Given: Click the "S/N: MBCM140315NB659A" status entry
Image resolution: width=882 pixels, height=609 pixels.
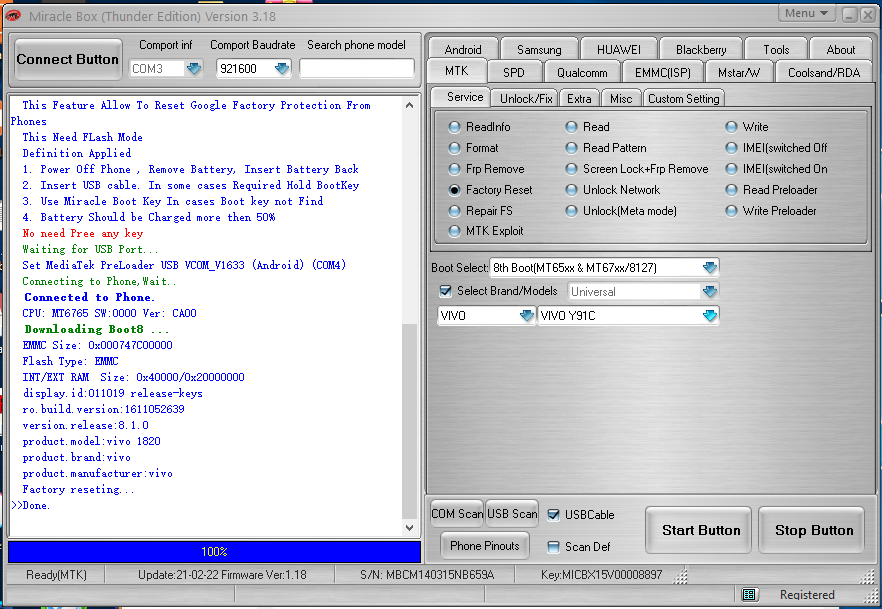Looking at the screenshot, I should (427, 575).
